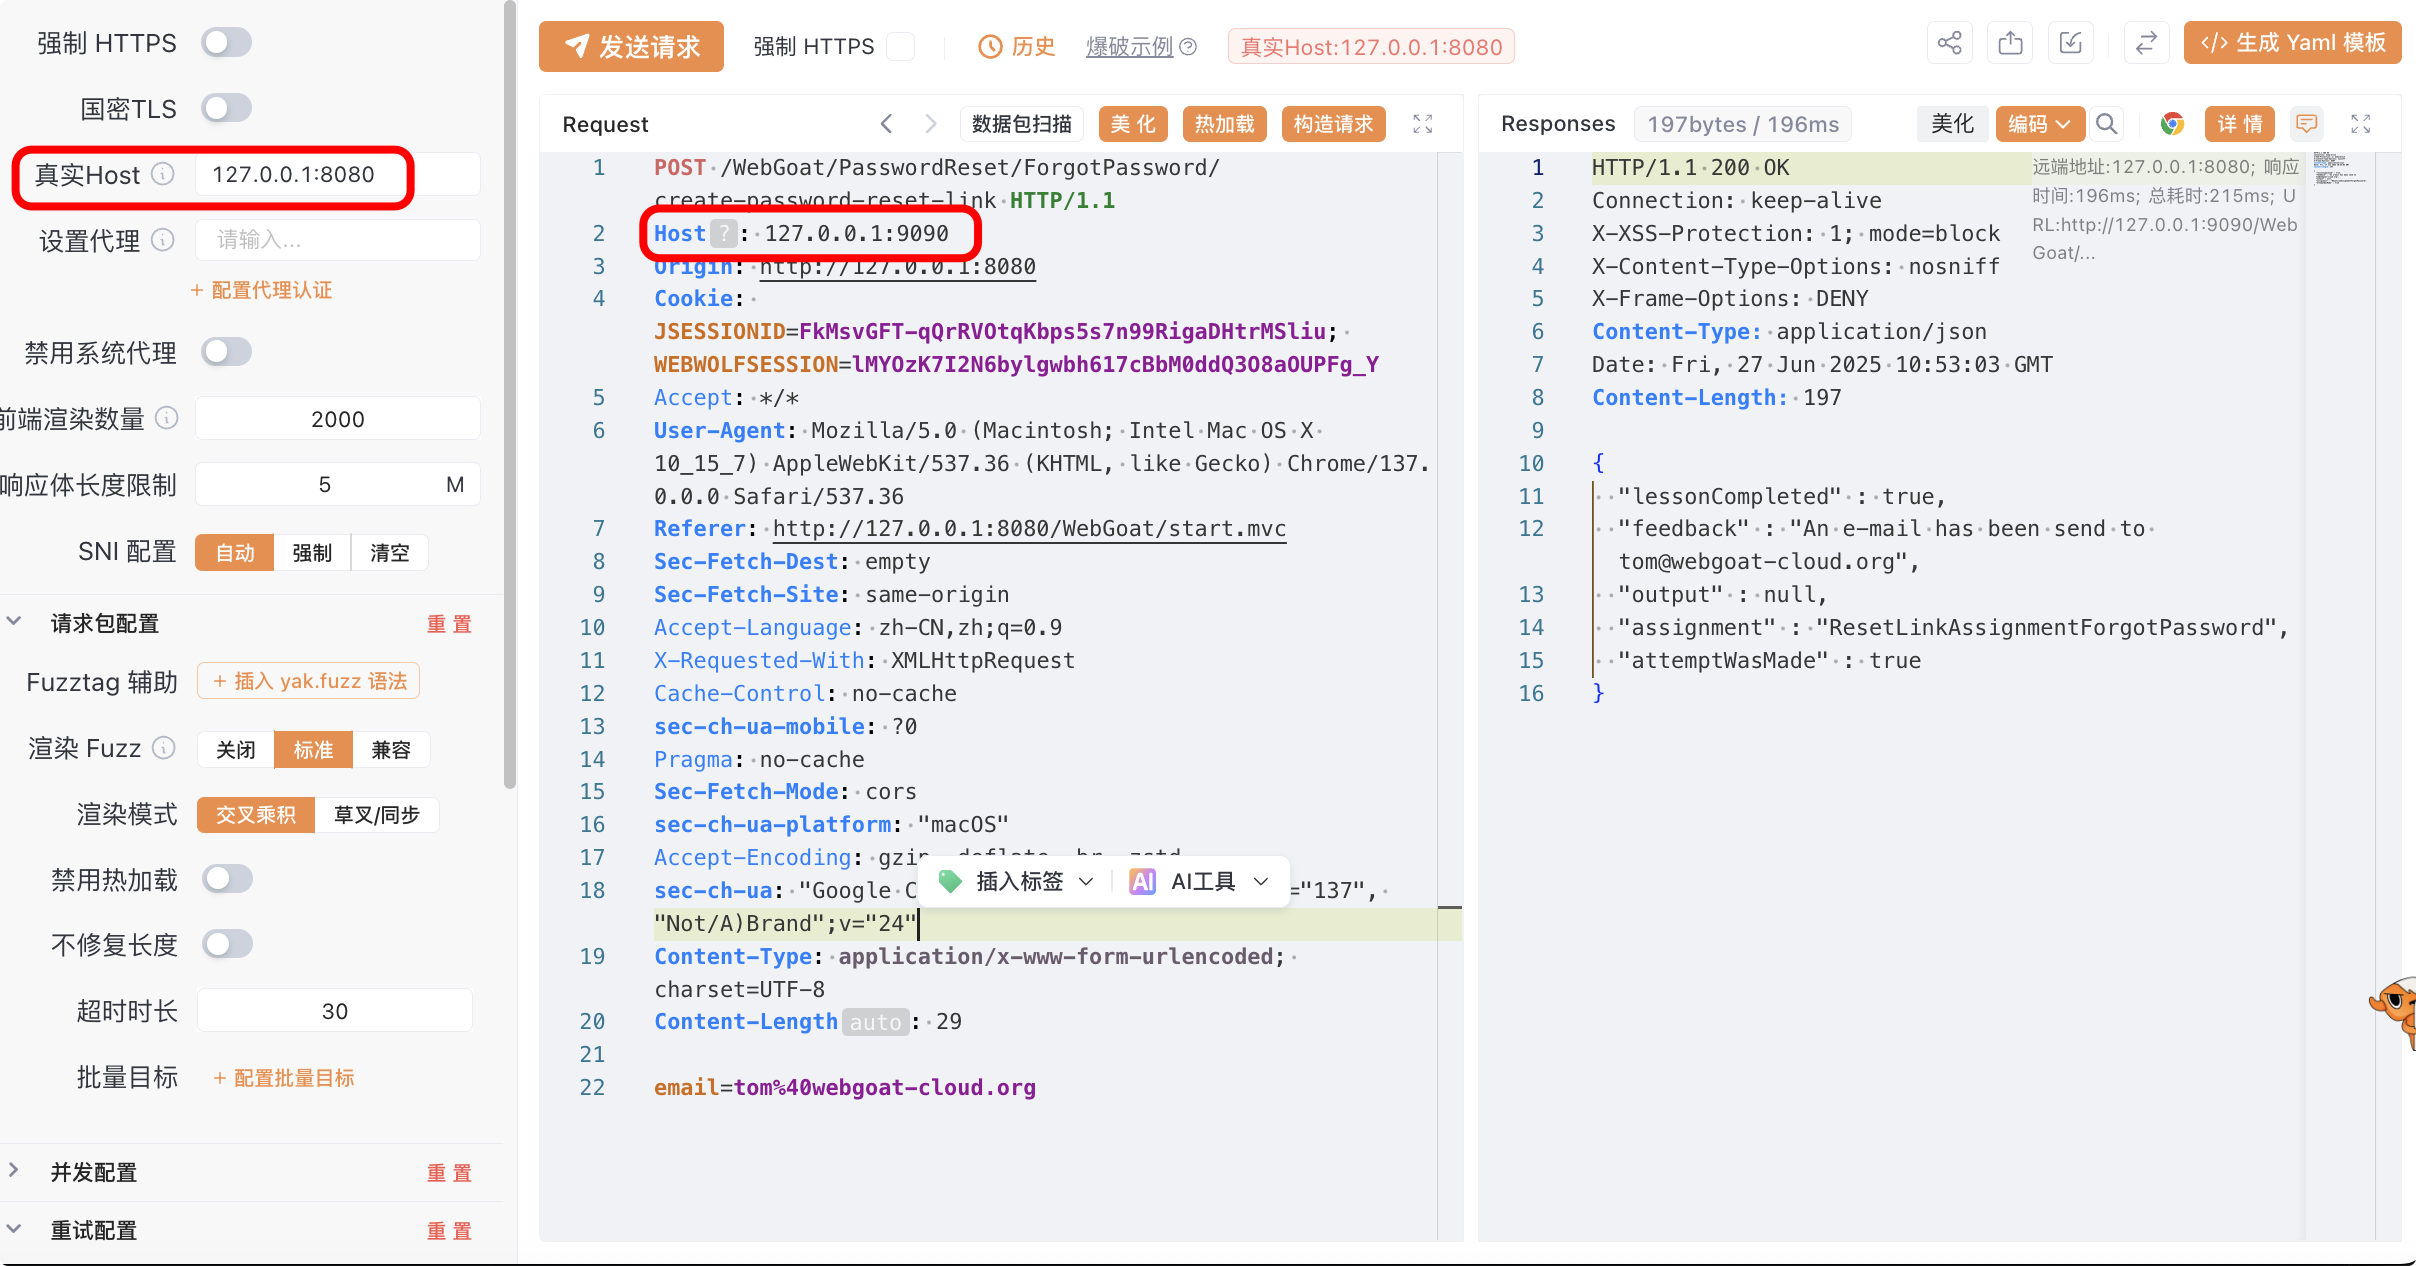Collapse the 请求包配置 section
This screenshot has height=1266, width=2416.
14,622
